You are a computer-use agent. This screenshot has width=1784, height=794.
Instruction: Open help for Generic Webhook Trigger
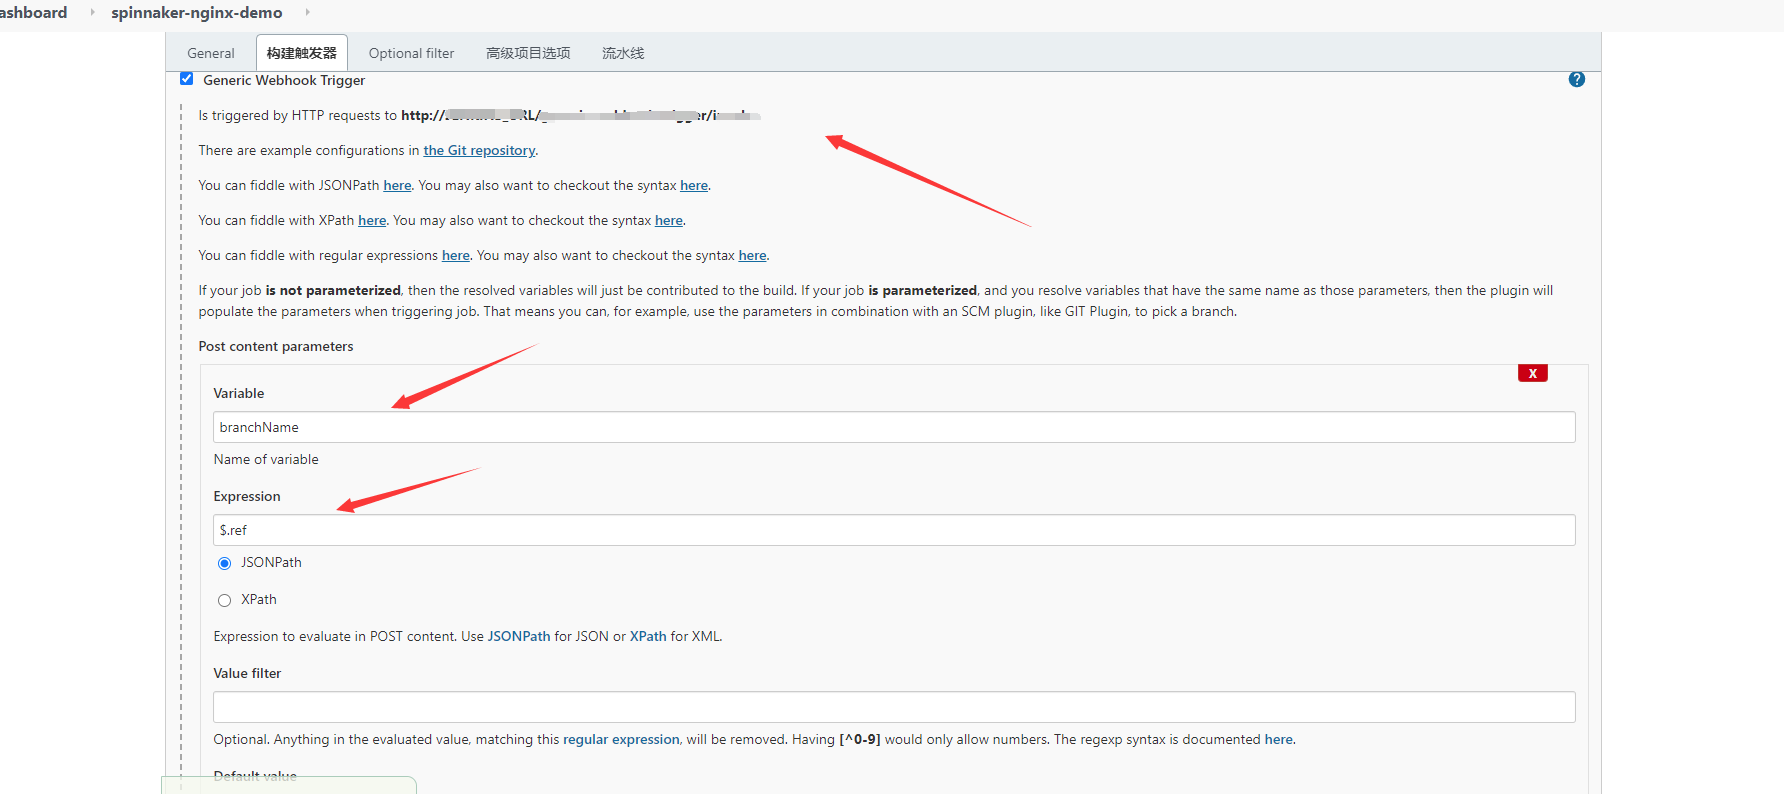(1577, 79)
